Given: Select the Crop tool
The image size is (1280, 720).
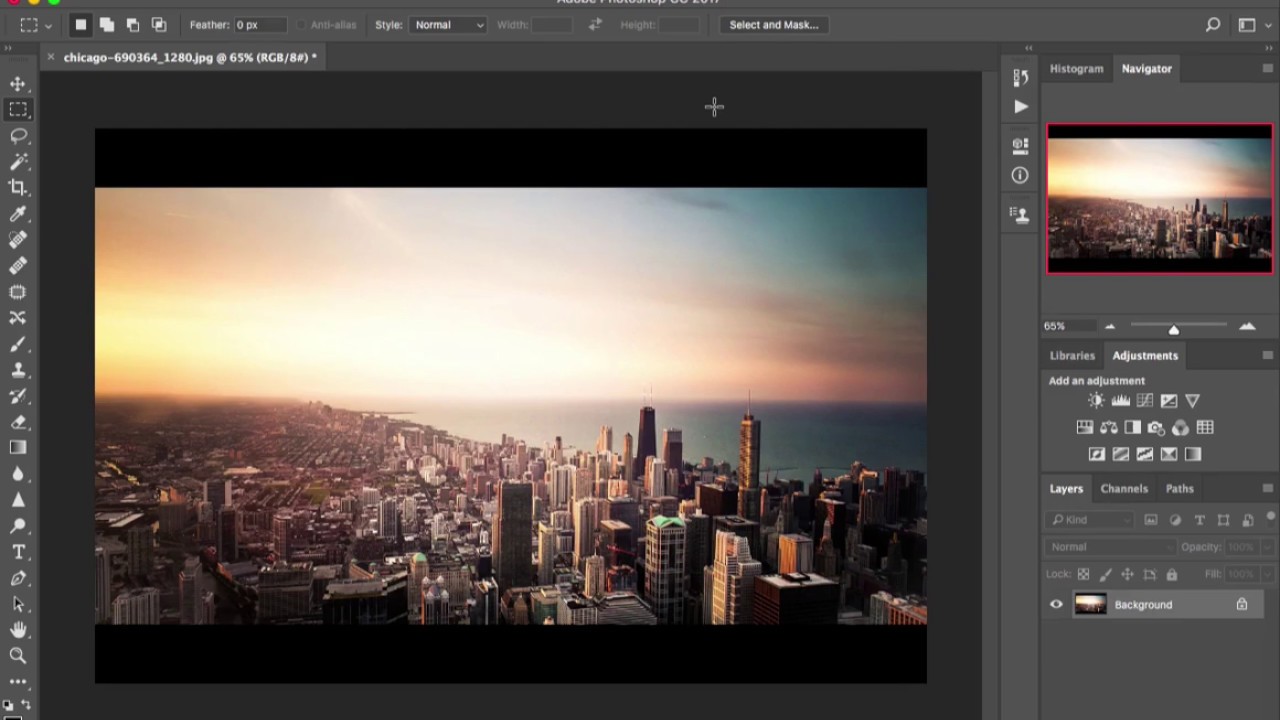Looking at the screenshot, I should click(x=18, y=188).
